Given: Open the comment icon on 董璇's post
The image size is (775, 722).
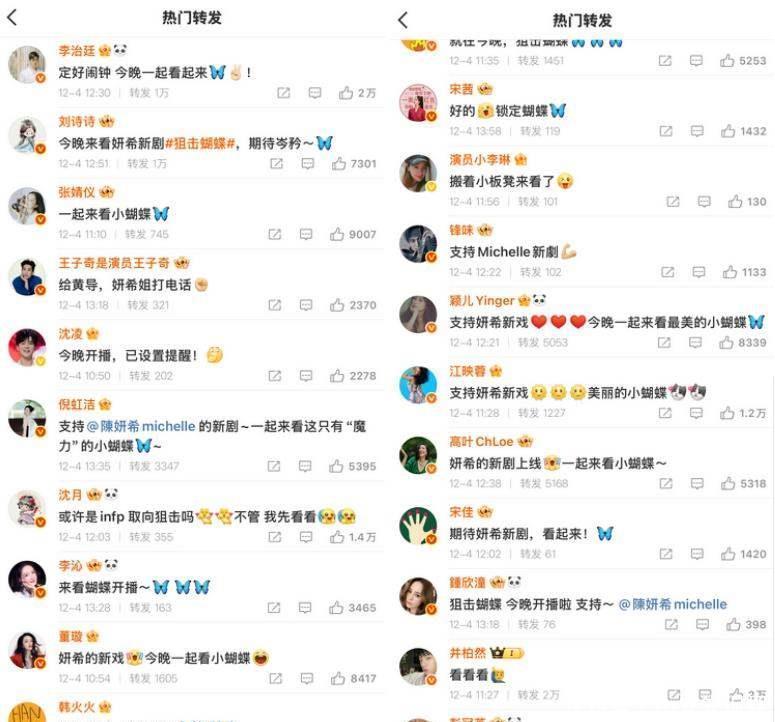Looking at the screenshot, I should 306,679.
